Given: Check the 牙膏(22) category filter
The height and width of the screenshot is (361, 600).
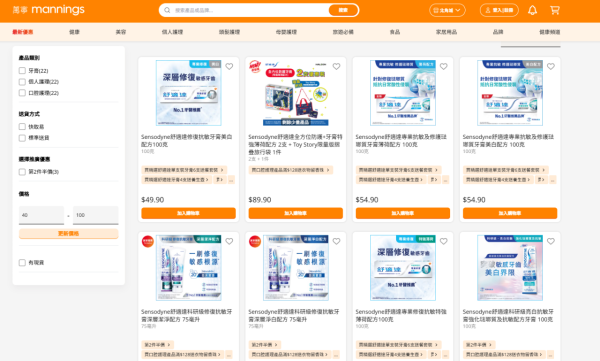Looking at the screenshot, I should 22,70.
